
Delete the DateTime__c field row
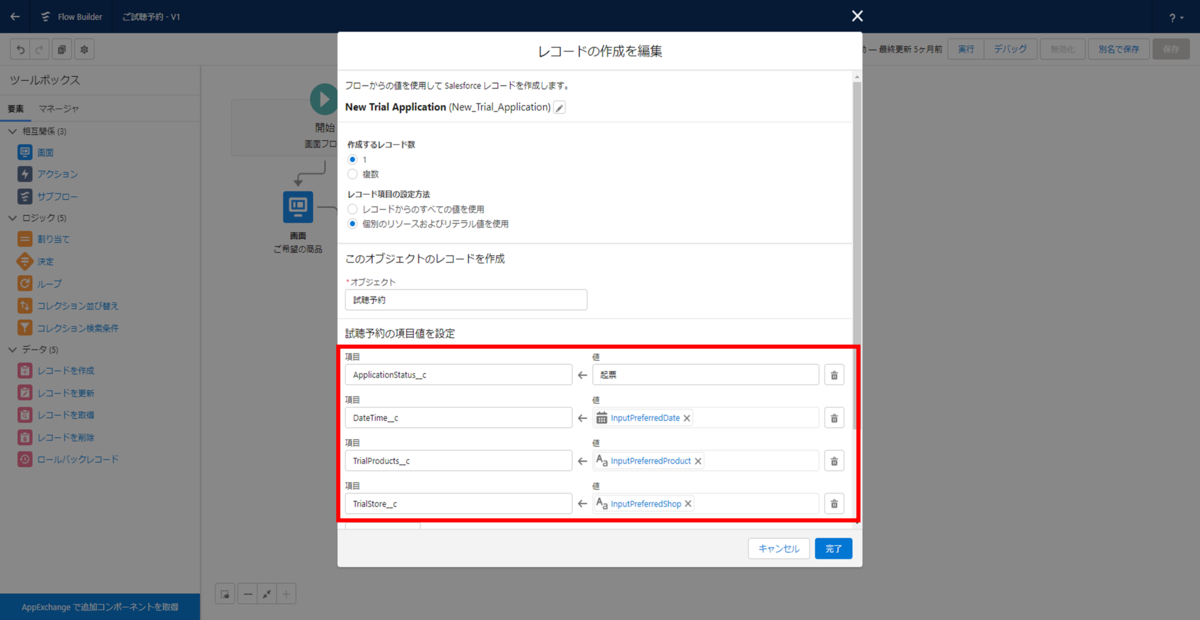click(835, 418)
